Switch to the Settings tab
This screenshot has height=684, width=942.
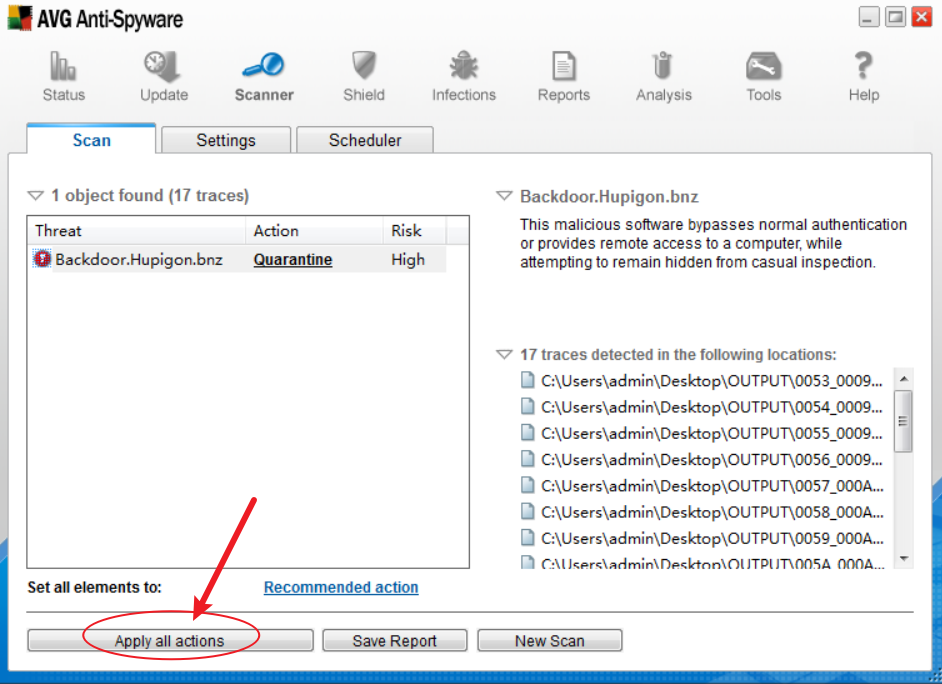226,140
